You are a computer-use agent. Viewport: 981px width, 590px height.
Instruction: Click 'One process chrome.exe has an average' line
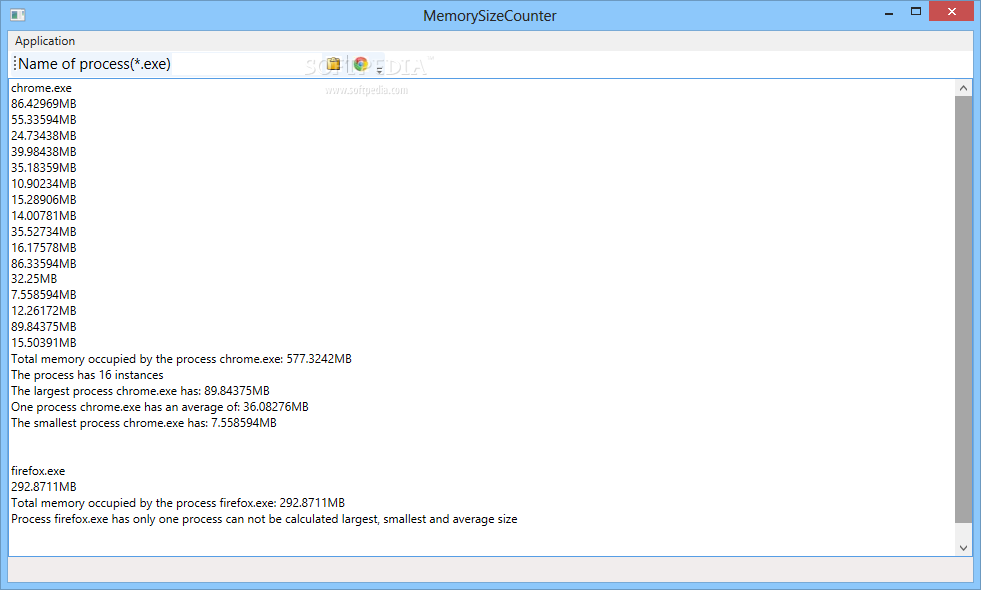[160, 407]
